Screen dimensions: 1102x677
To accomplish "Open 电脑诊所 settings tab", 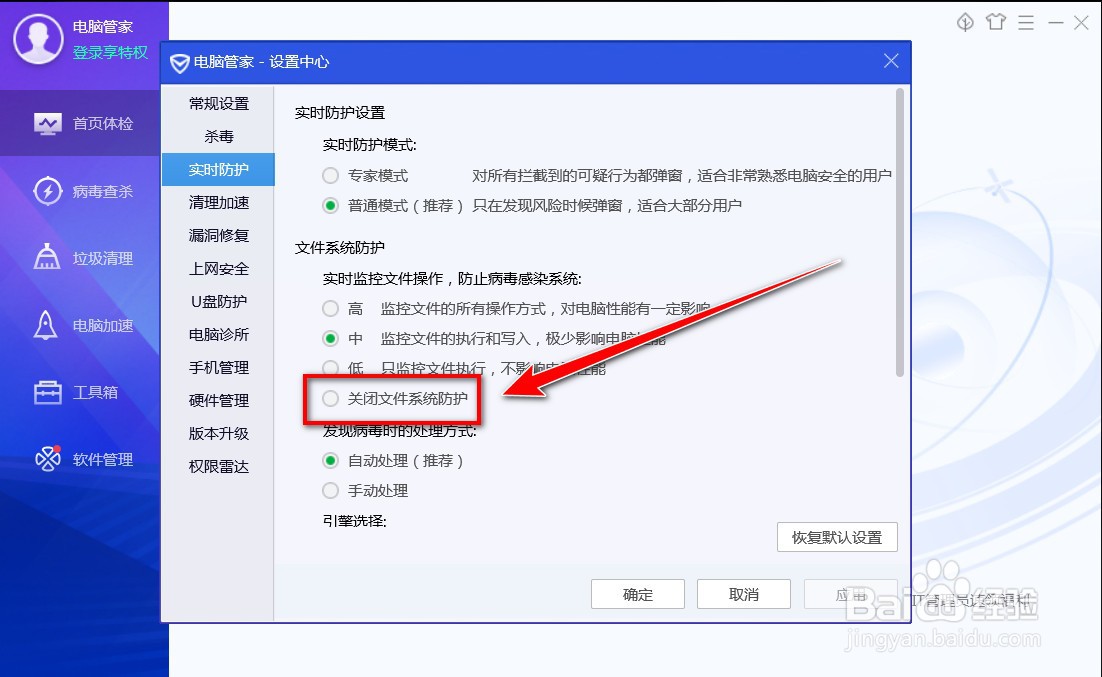I will [219, 335].
